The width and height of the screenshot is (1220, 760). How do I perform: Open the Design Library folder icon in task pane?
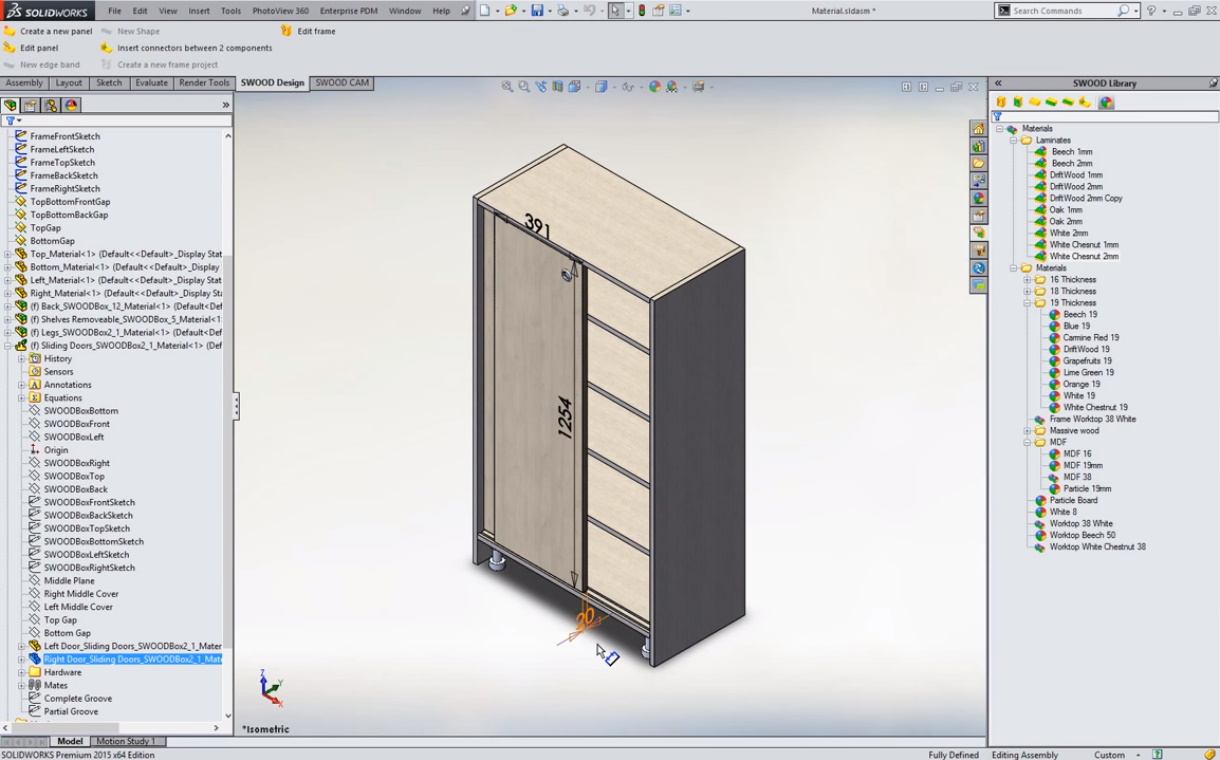point(978,163)
